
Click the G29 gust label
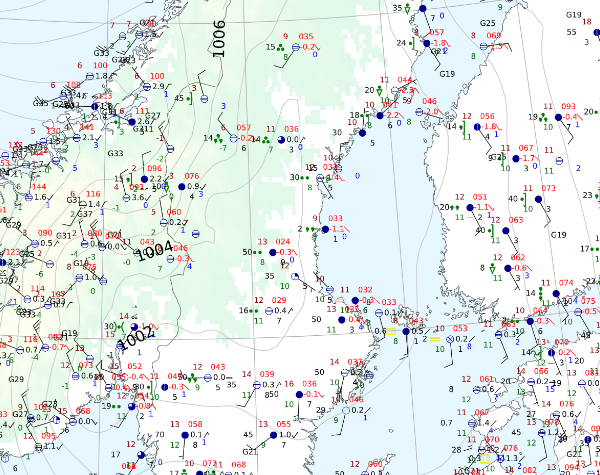click(x=16, y=379)
